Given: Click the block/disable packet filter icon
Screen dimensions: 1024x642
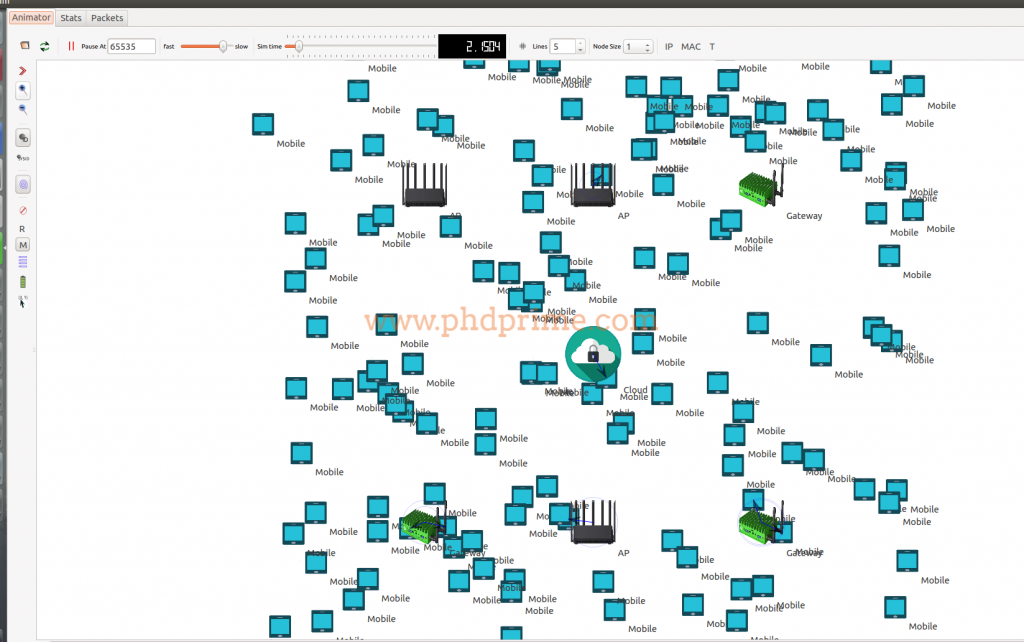Looking at the screenshot, I should [22, 210].
